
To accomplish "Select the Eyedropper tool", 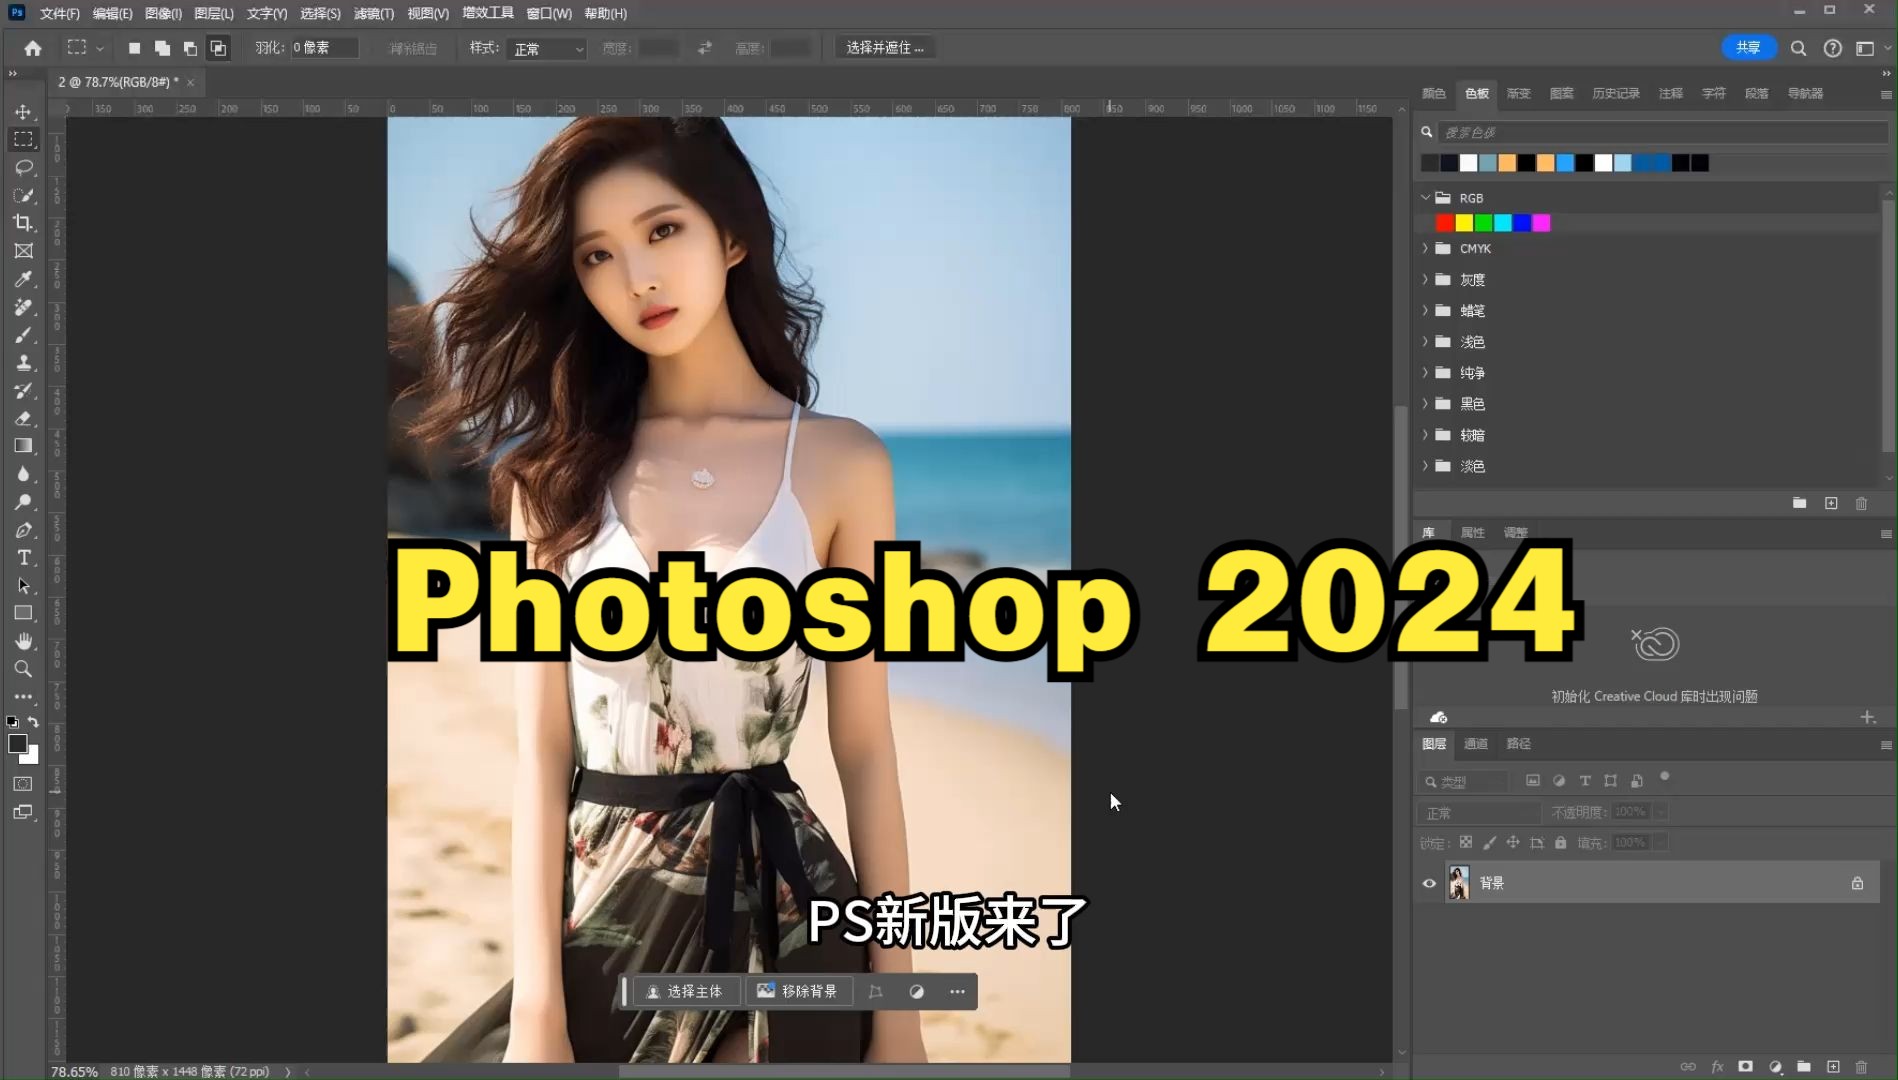I will coord(24,280).
